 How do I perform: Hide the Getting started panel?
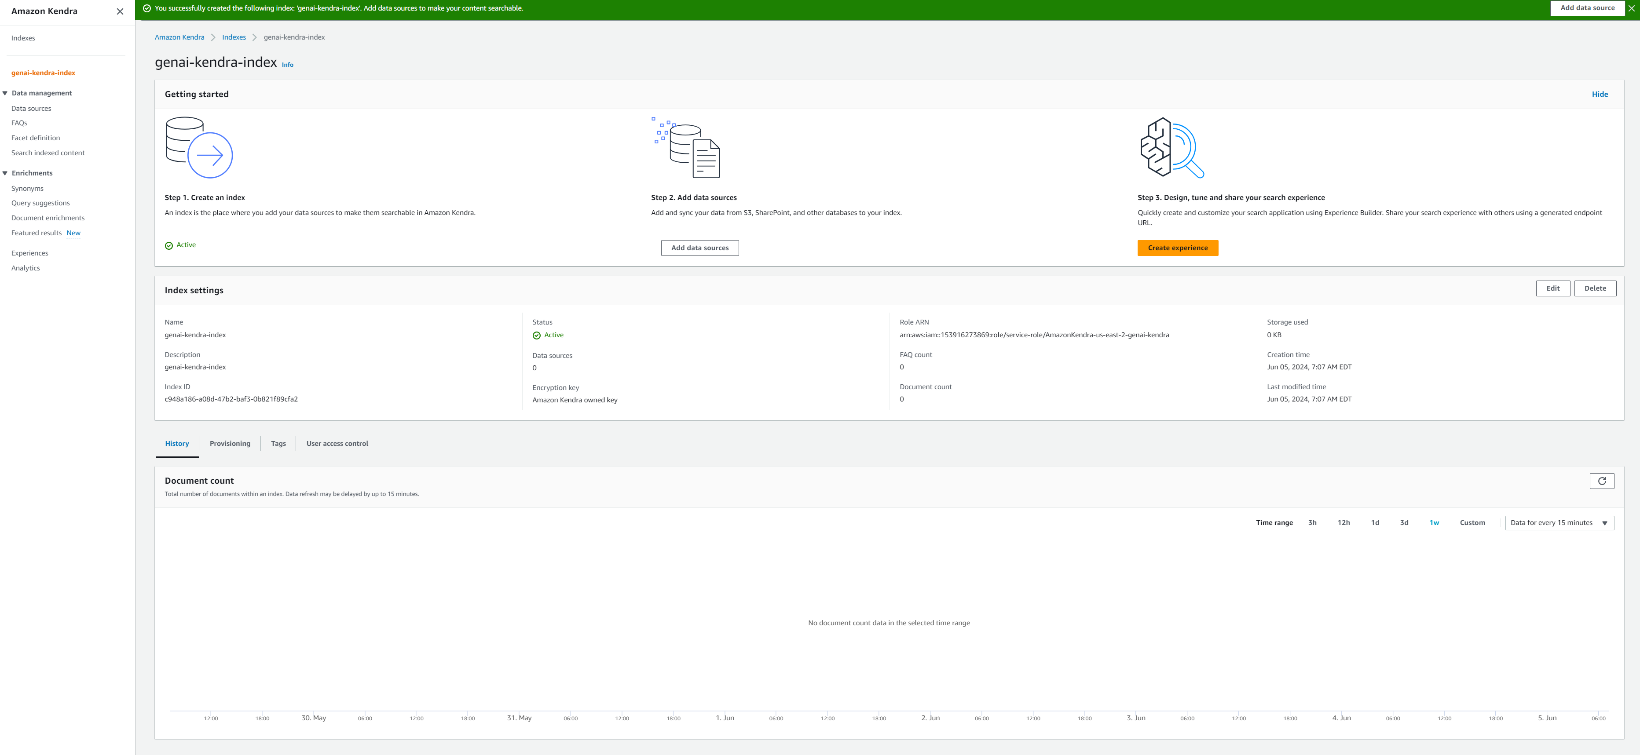(x=1600, y=95)
